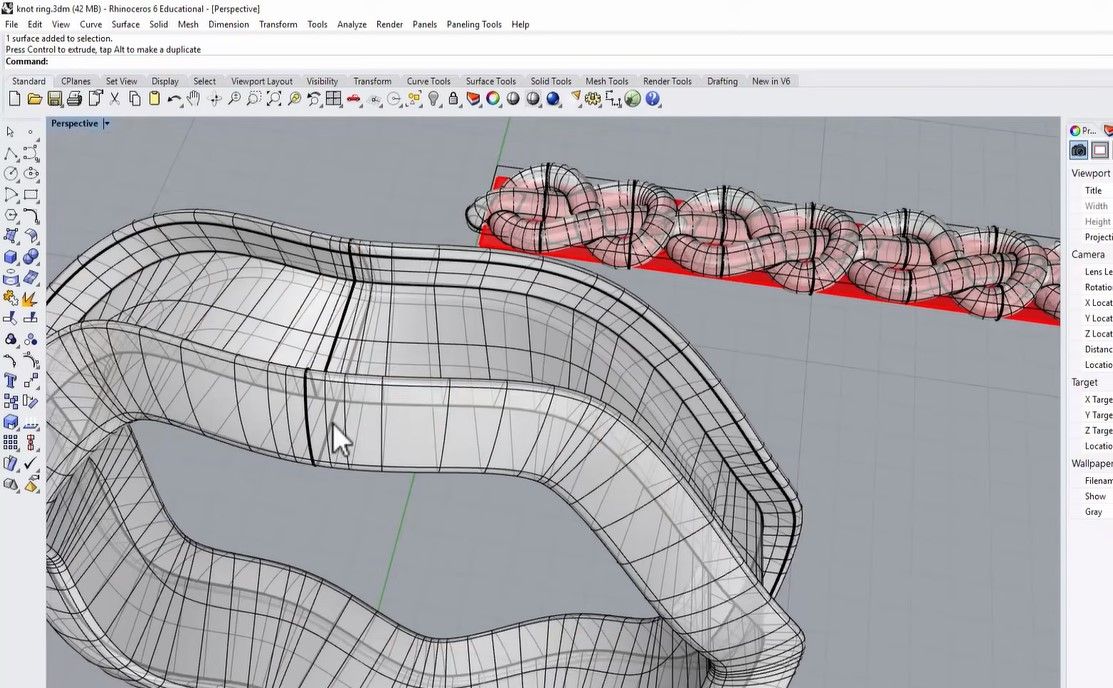
Task: Open the Paneling Tools menu
Action: (474, 24)
